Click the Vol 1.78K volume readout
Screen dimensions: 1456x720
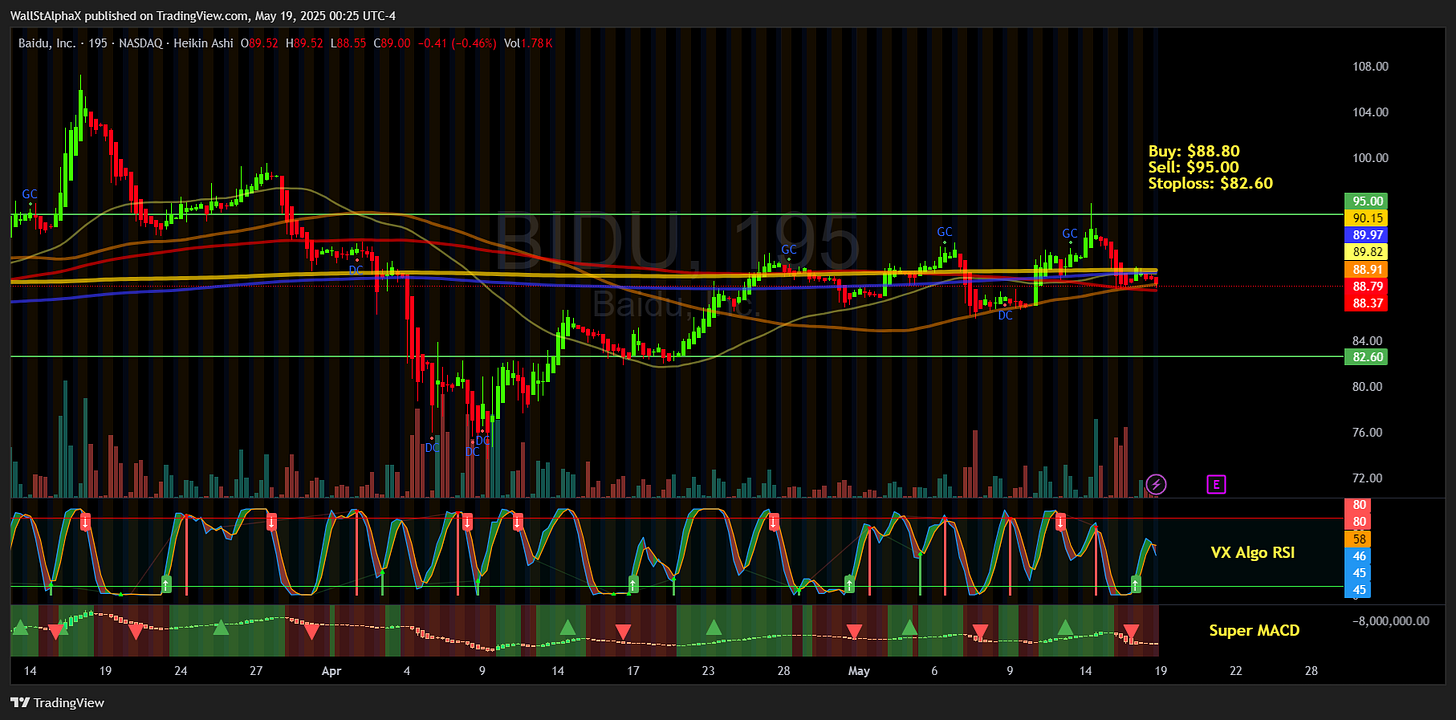[x=528, y=44]
